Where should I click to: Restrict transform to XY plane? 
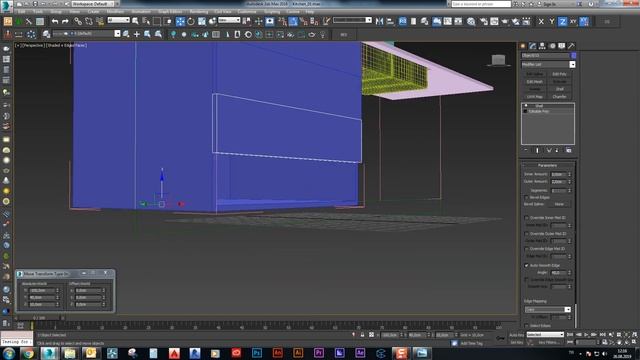[573, 21]
